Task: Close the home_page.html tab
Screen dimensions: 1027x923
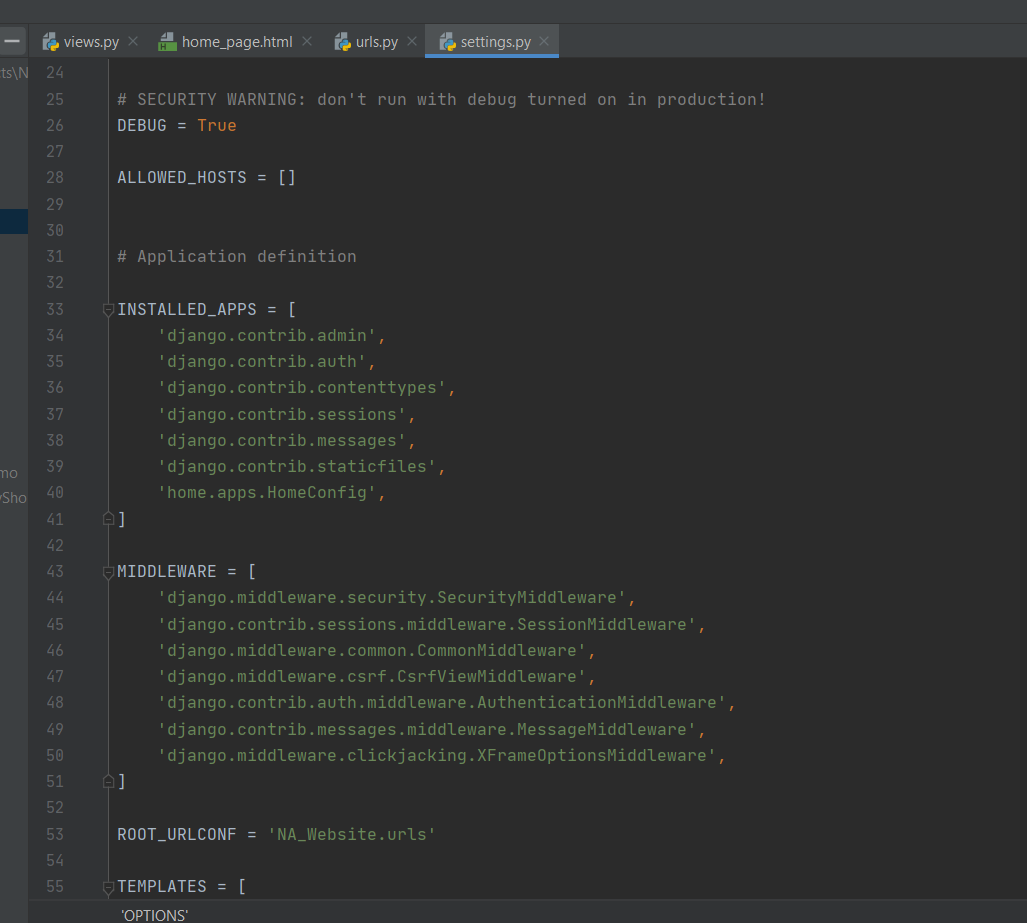Action: point(307,41)
